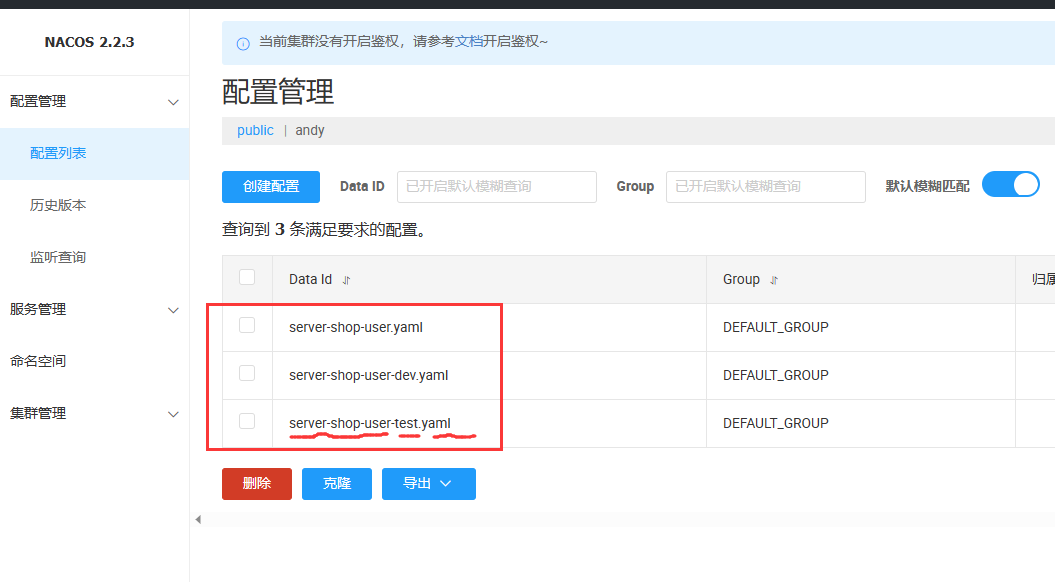Expand the 集群管理 menu chevron

point(173,414)
